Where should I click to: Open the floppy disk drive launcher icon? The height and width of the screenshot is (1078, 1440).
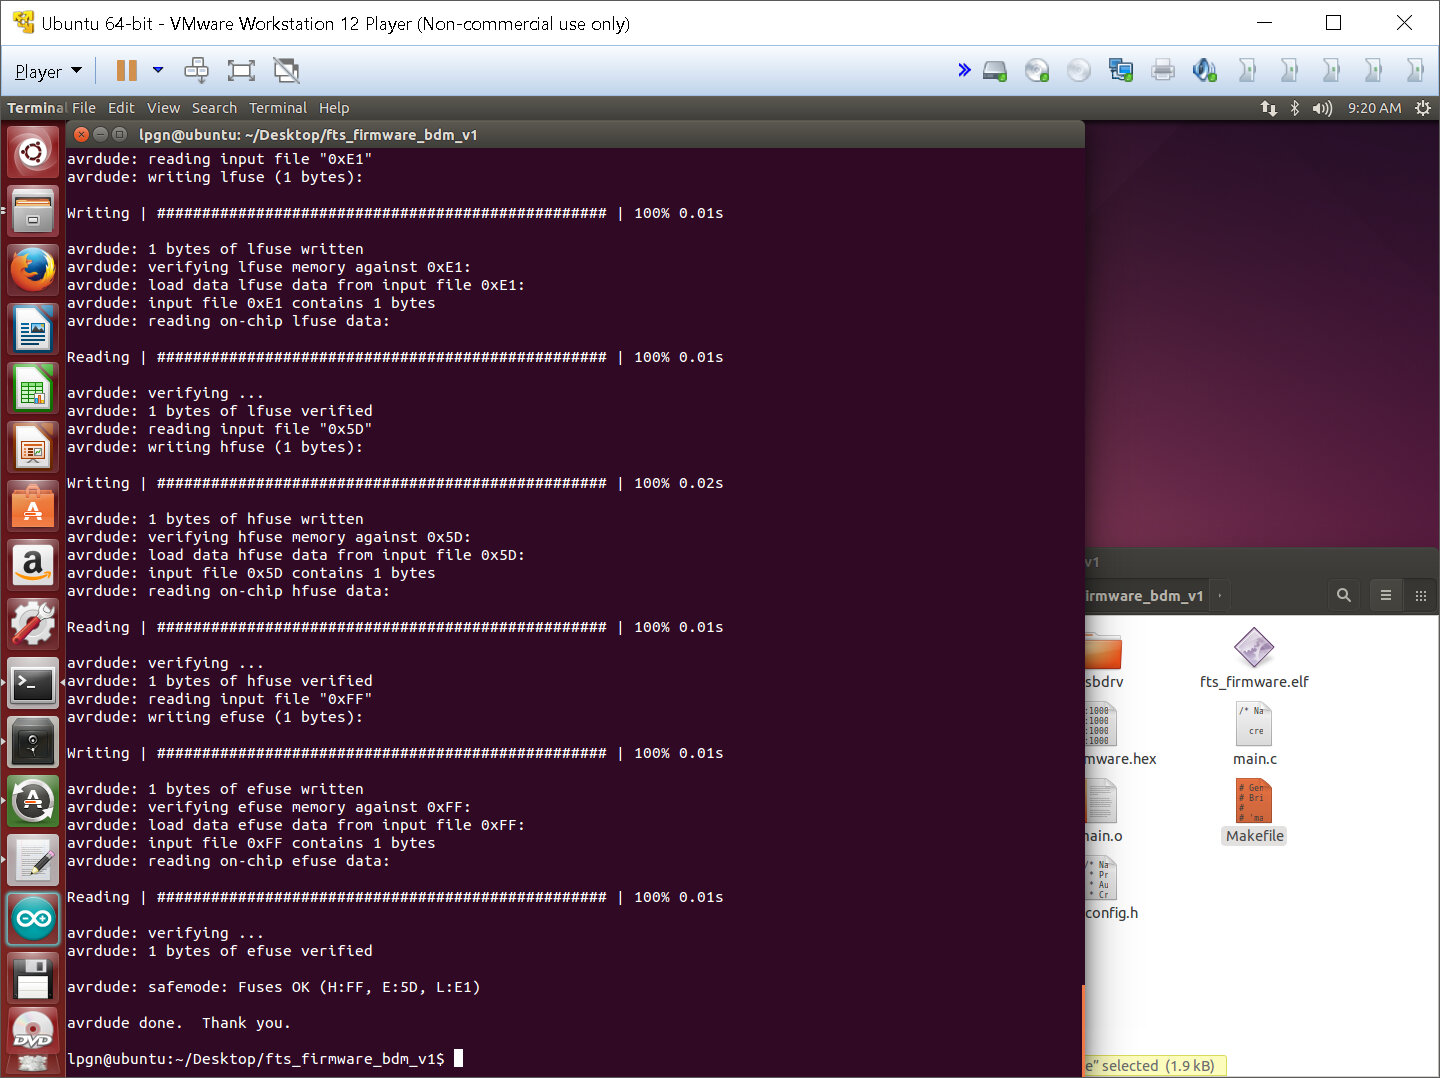[33, 979]
